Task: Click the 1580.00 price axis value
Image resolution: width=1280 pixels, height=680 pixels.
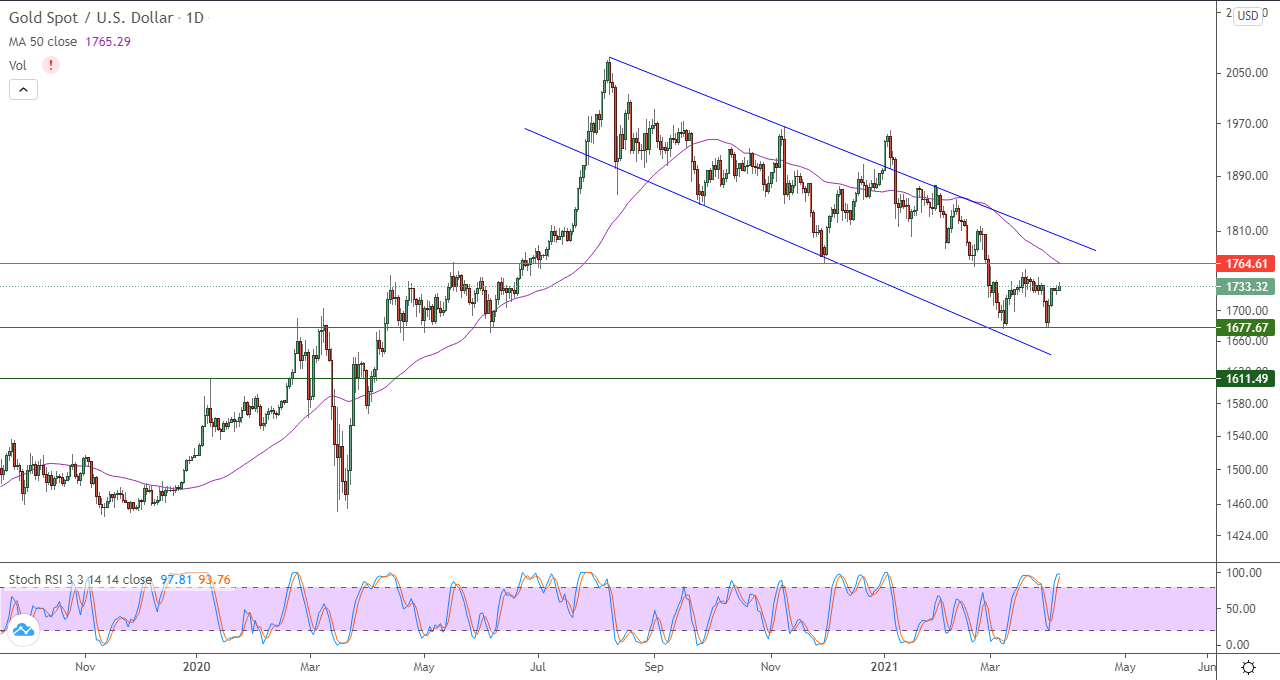Action: coord(1246,404)
